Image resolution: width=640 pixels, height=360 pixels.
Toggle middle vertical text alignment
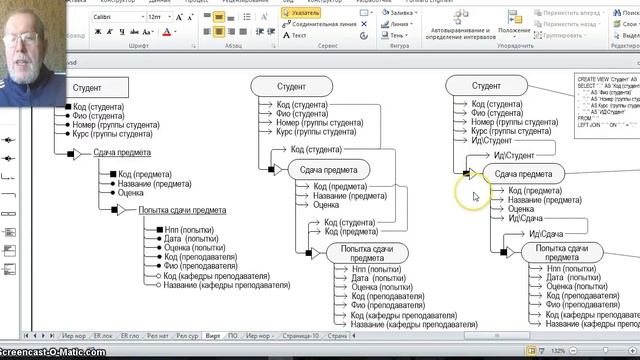coord(219,17)
